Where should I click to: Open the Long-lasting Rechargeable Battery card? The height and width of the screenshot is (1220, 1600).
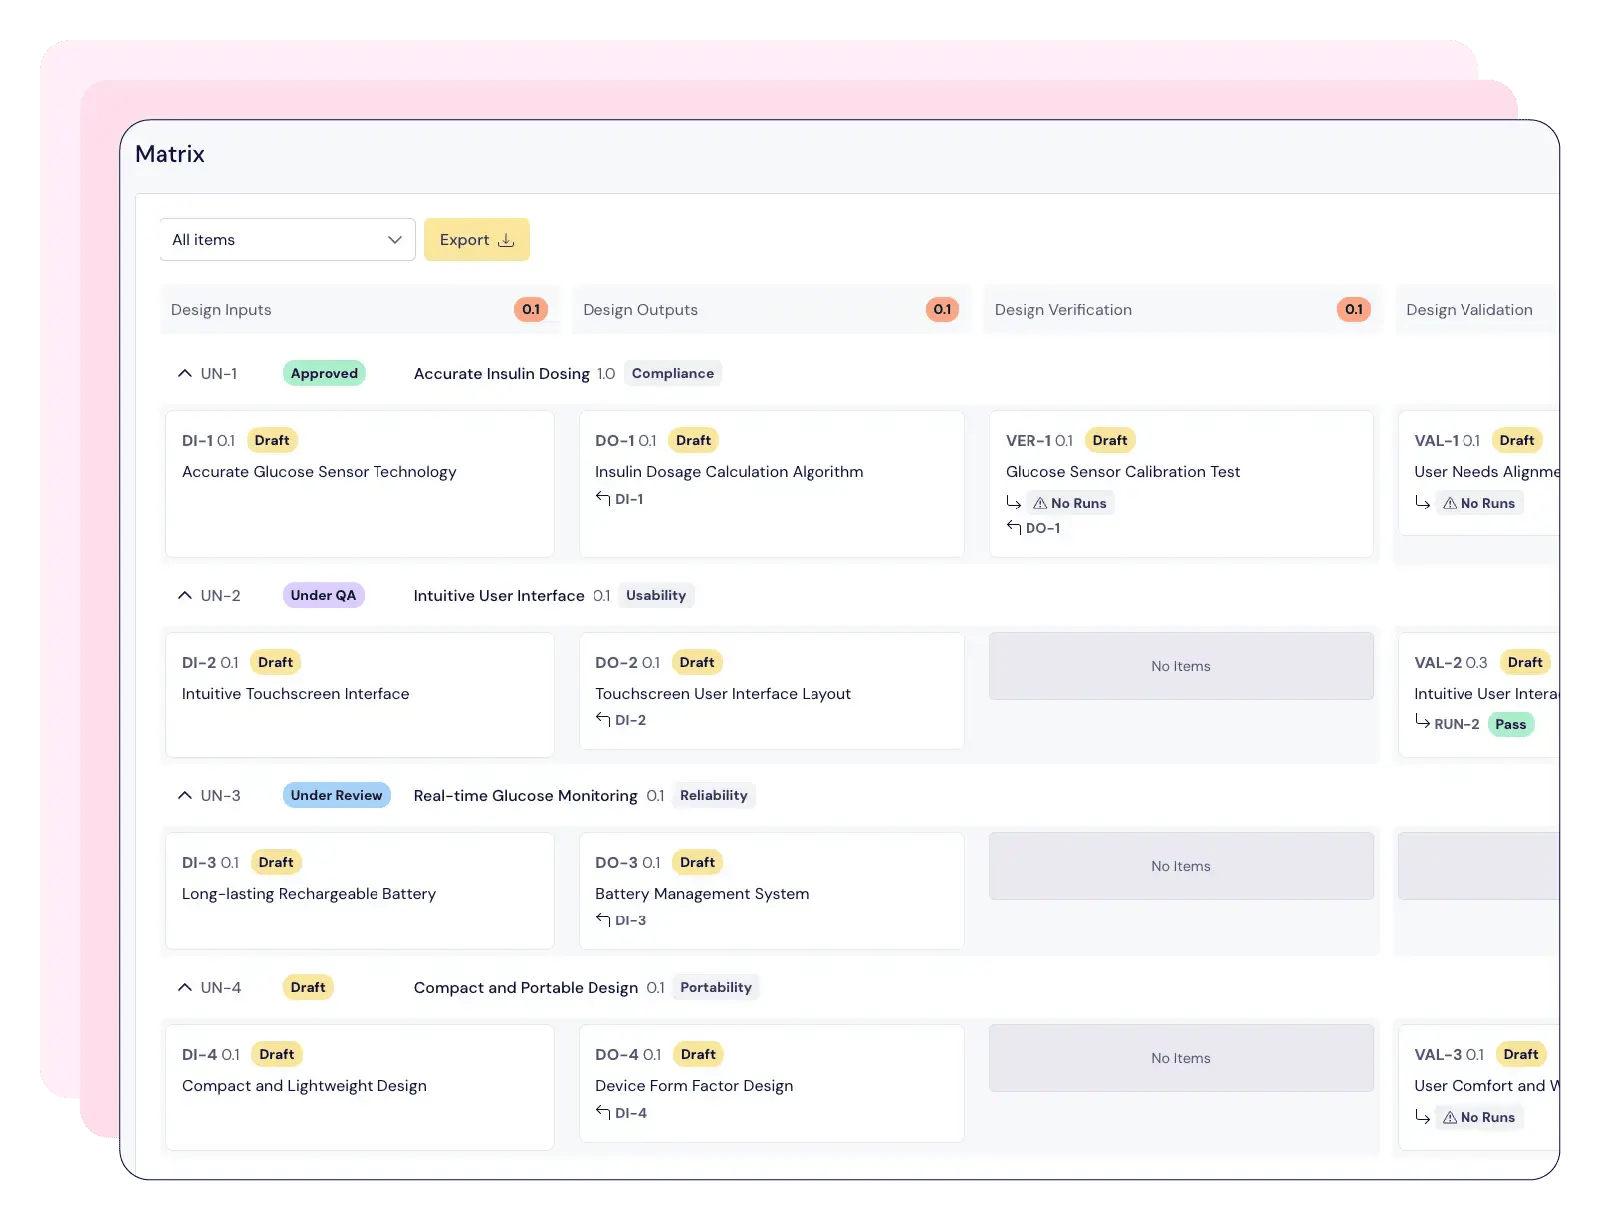[360, 891]
